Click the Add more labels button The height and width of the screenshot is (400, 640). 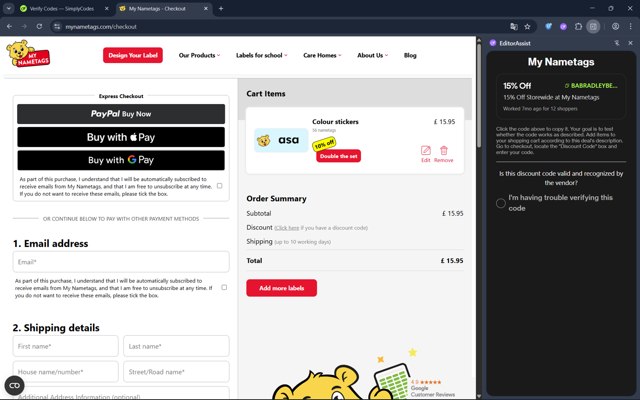[x=281, y=288]
